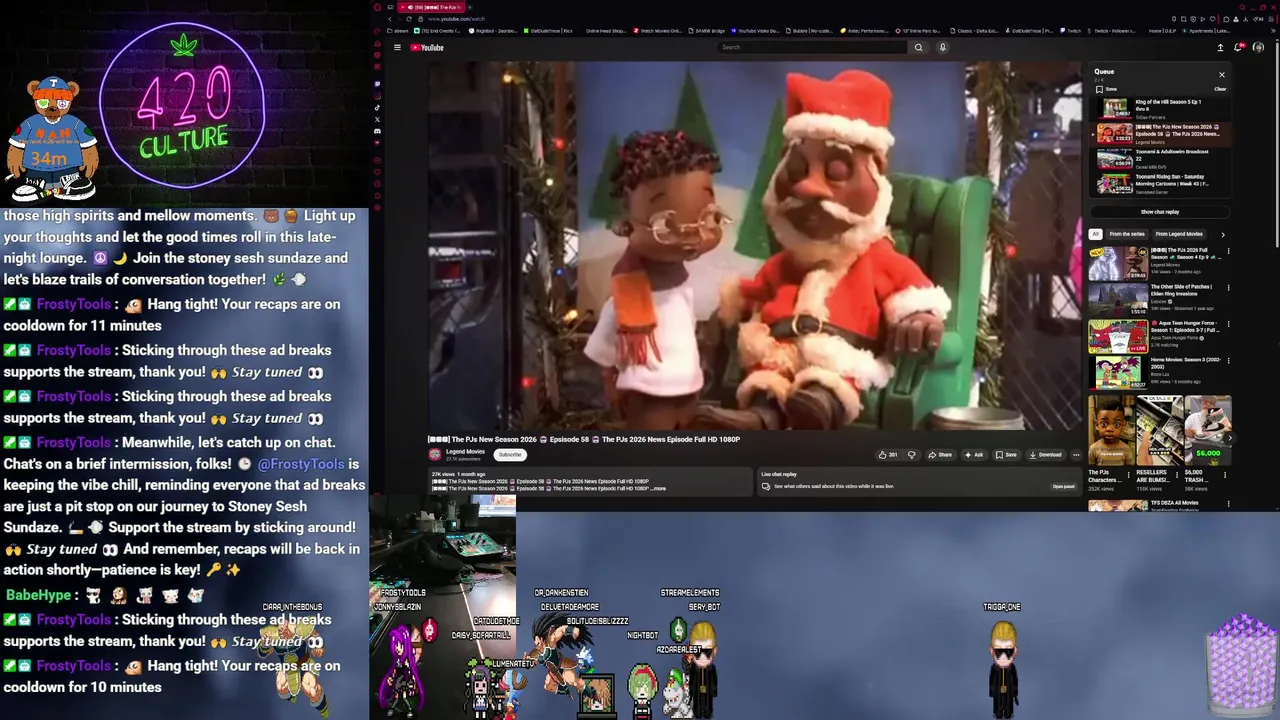Close the Queue panel
The image size is (1280, 720).
1221,74
